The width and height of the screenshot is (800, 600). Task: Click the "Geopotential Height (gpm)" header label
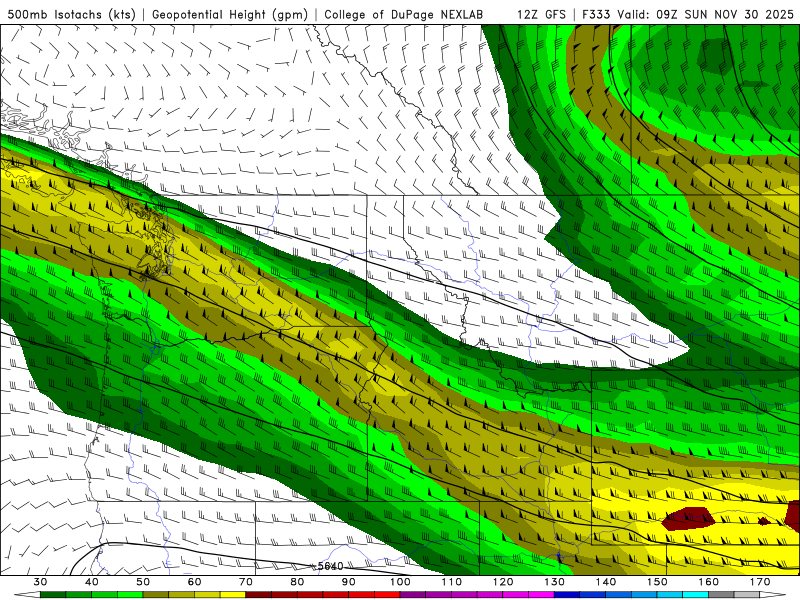[x=230, y=14]
